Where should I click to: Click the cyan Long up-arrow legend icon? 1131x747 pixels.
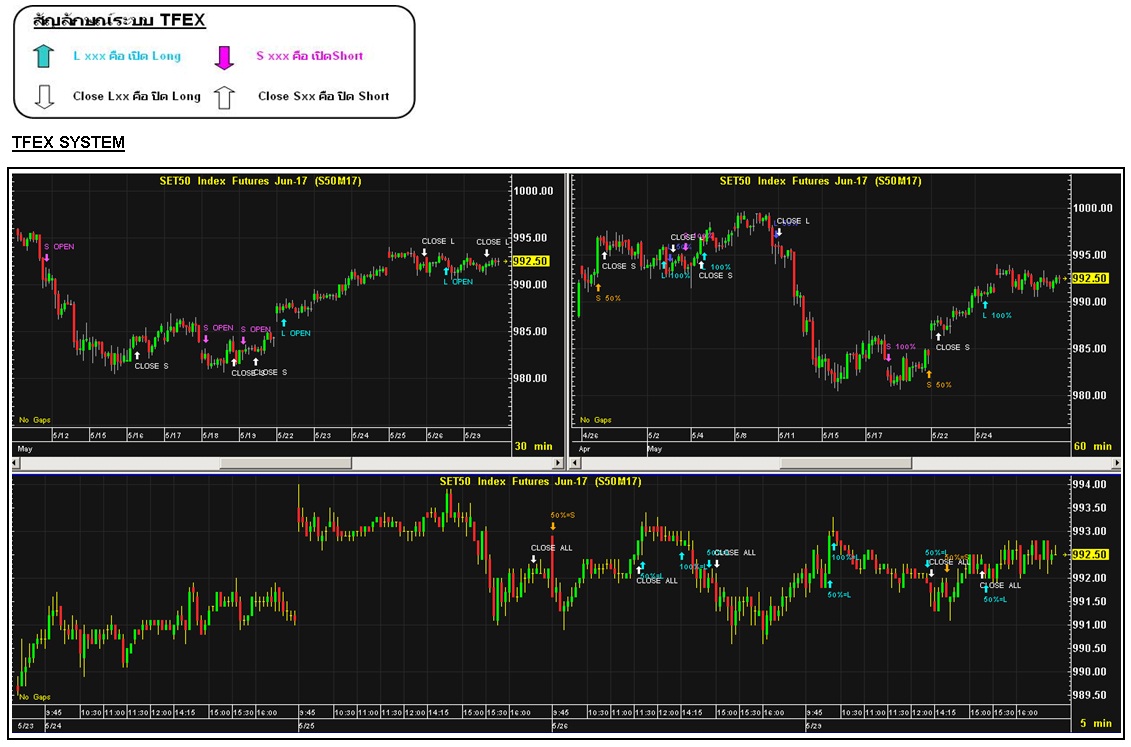point(43,56)
